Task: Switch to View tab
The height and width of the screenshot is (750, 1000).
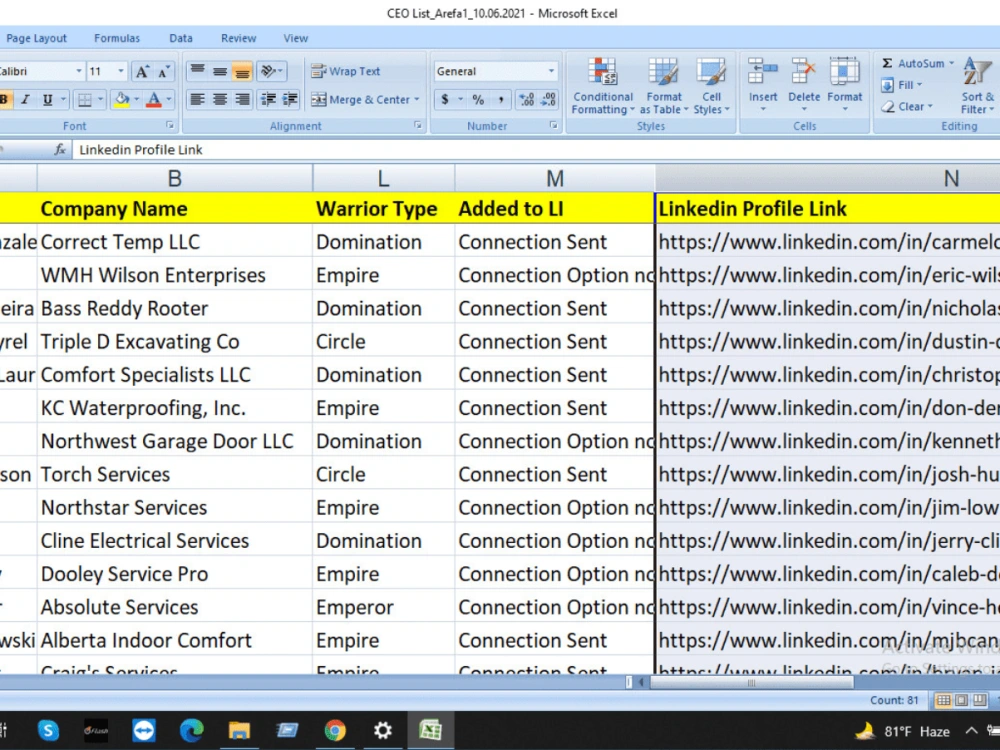Action: click(295, 38)
